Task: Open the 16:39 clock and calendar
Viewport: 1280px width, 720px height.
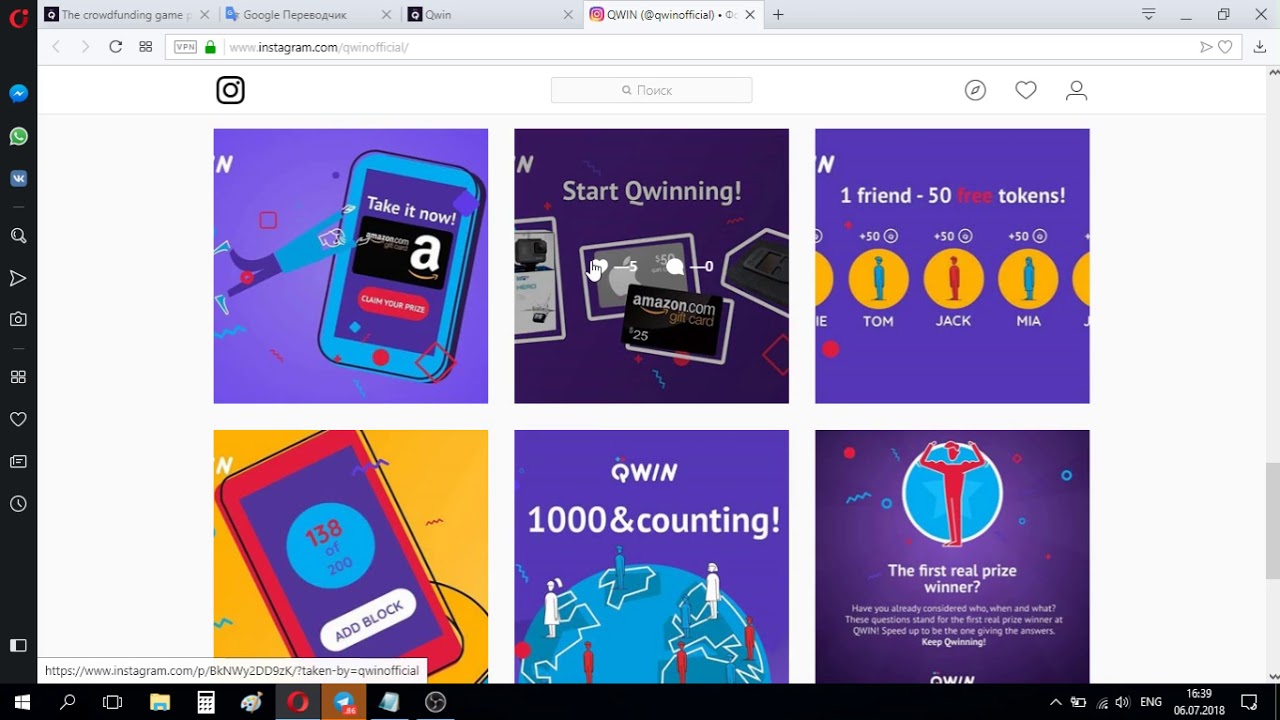Action: coord(1199,702)
